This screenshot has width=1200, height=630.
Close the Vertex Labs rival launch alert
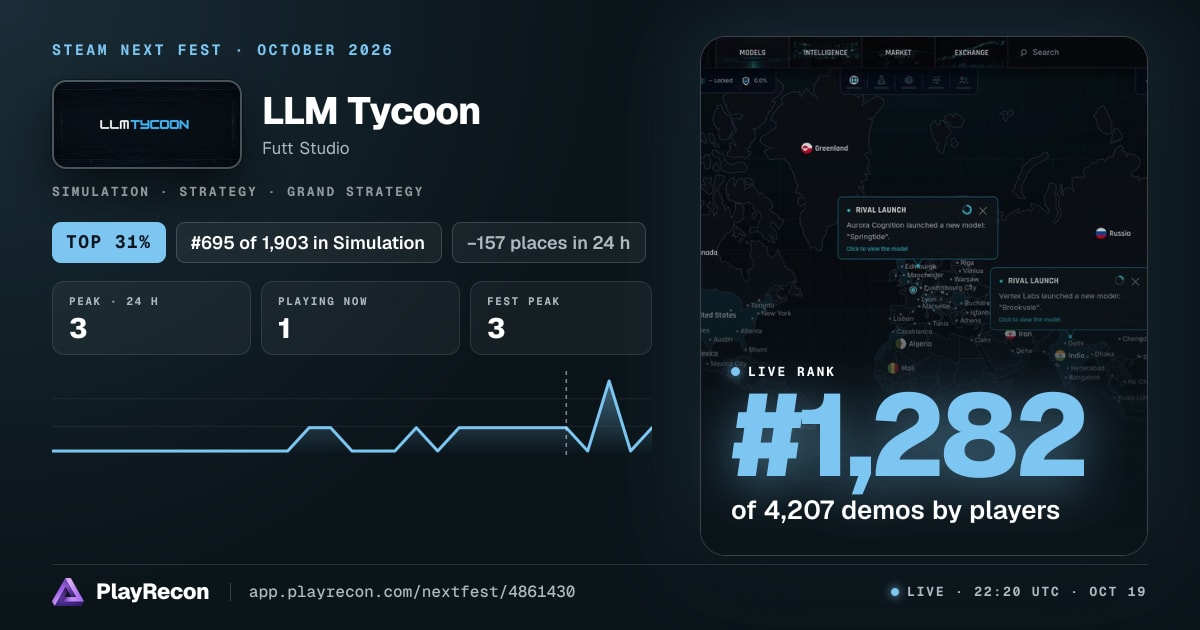click(1135, 282)
